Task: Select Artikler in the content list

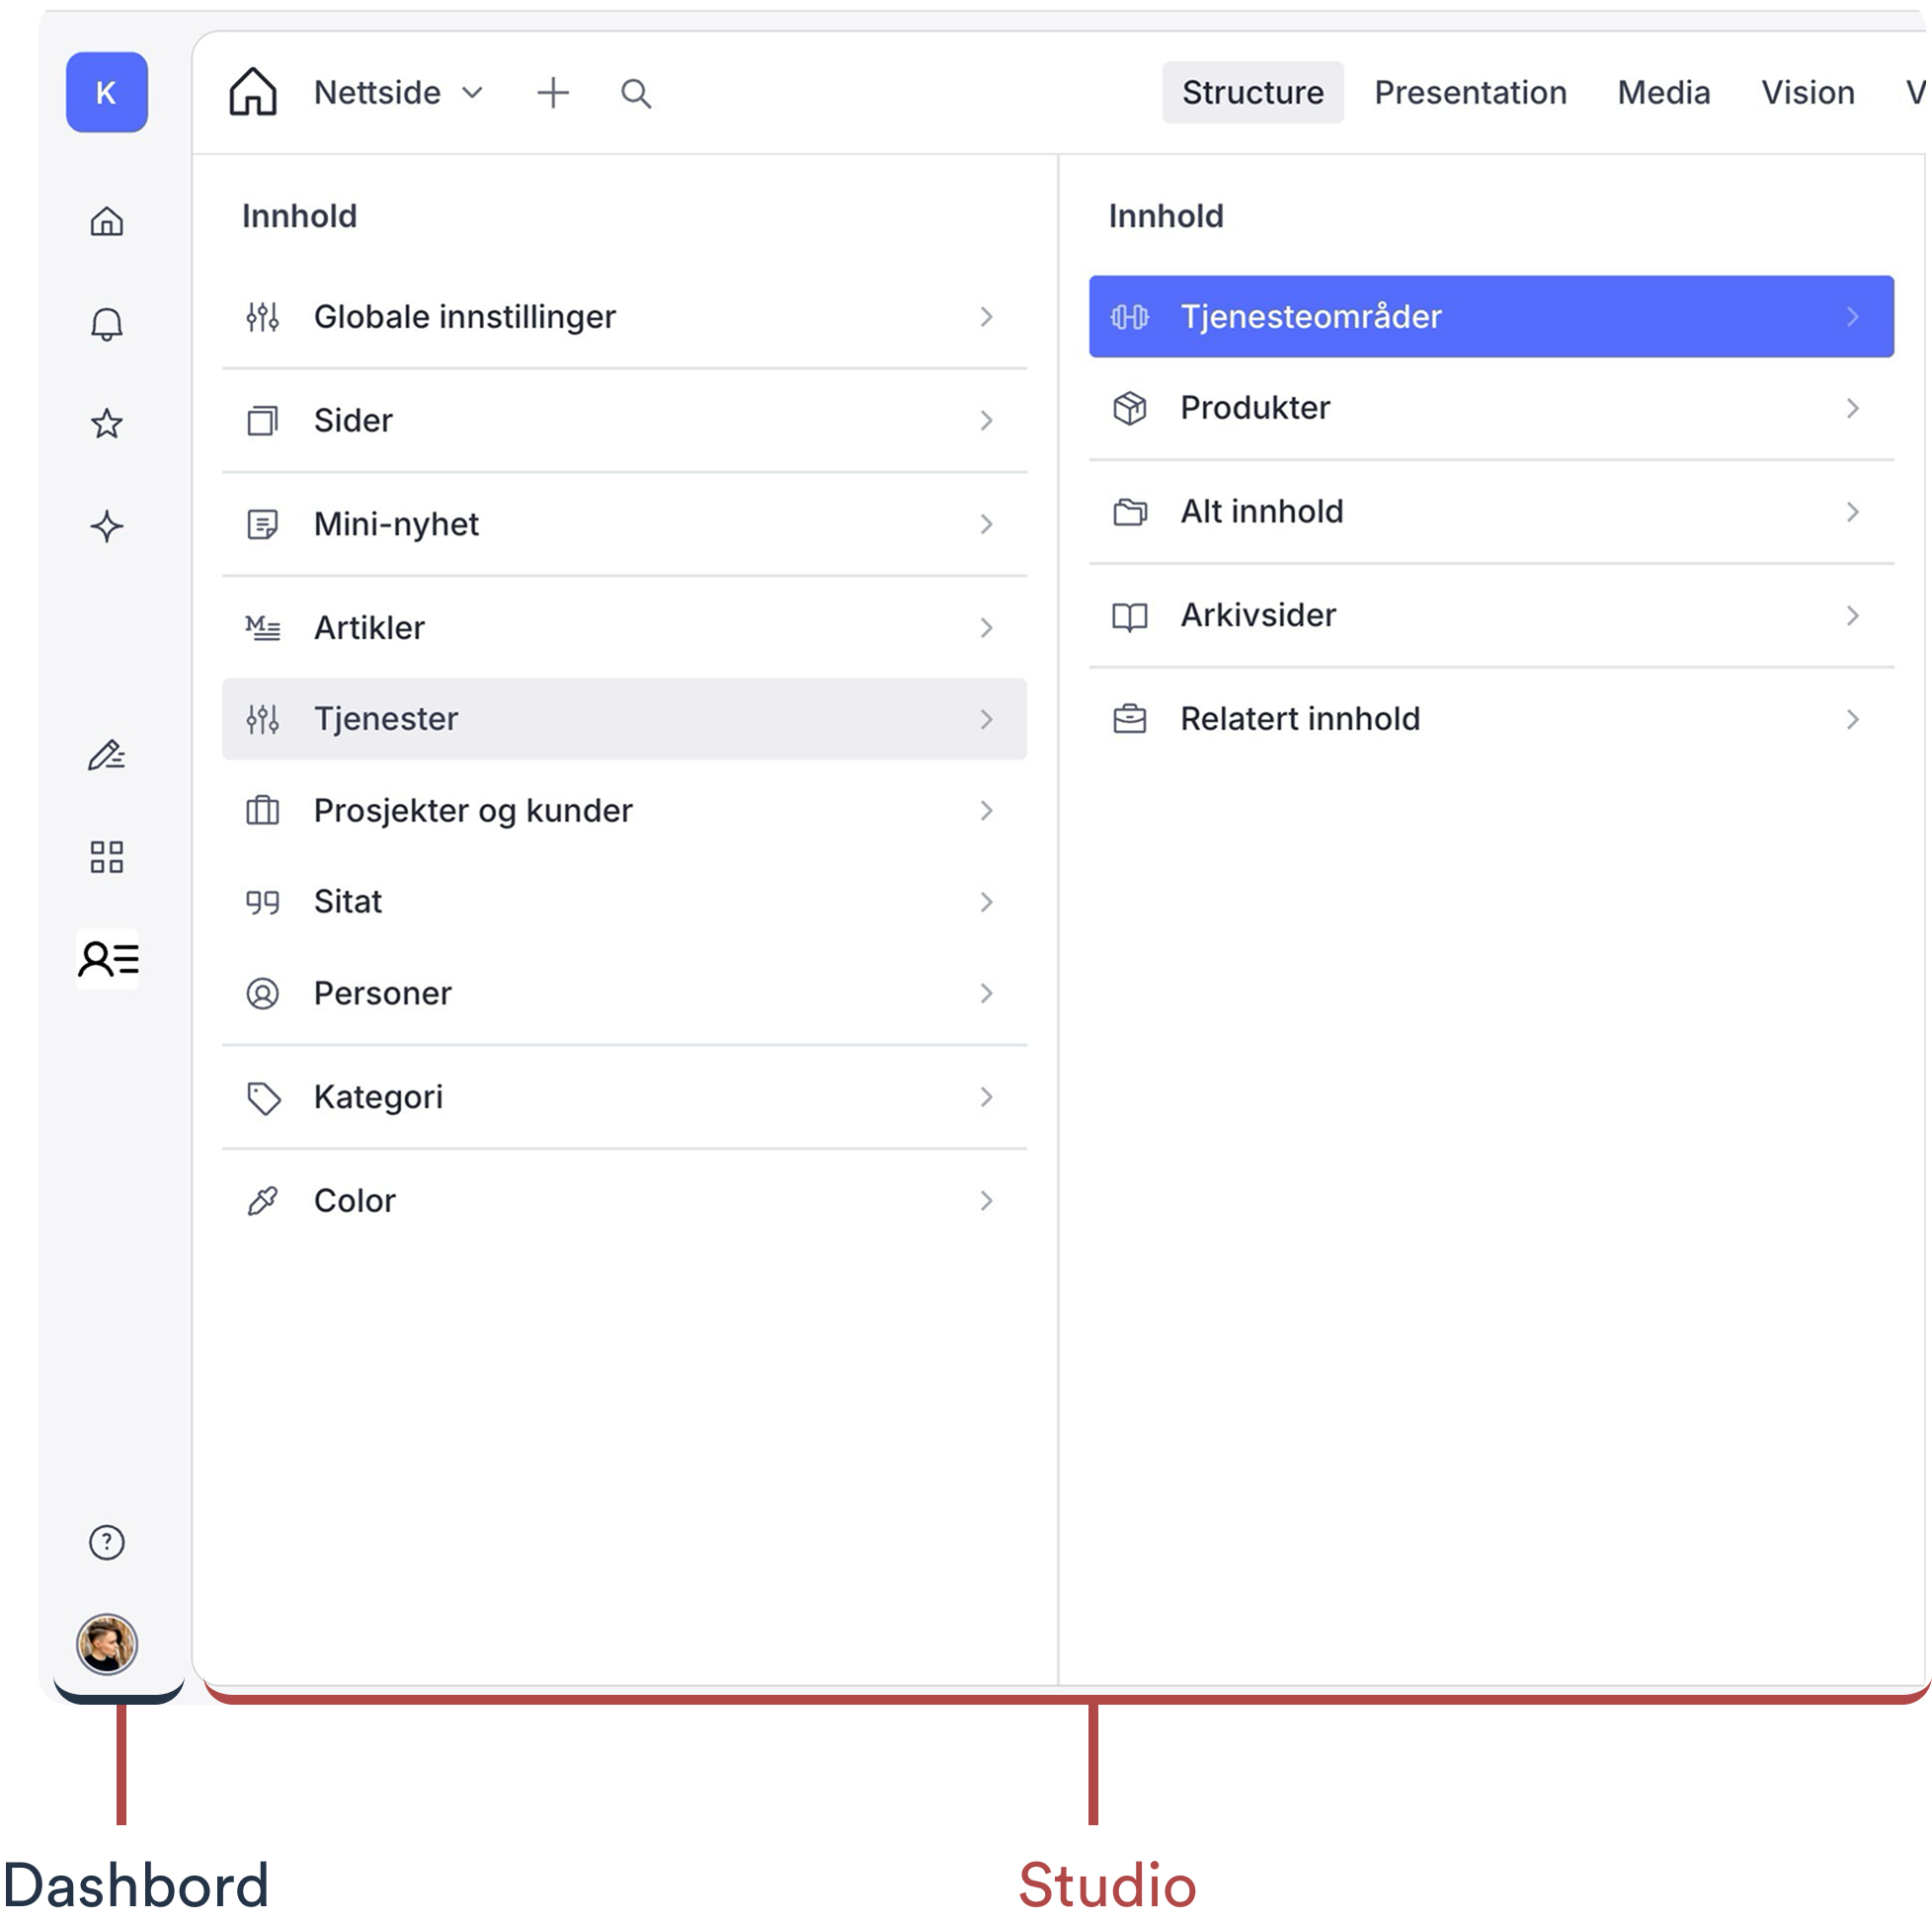Action: point(624,628)
